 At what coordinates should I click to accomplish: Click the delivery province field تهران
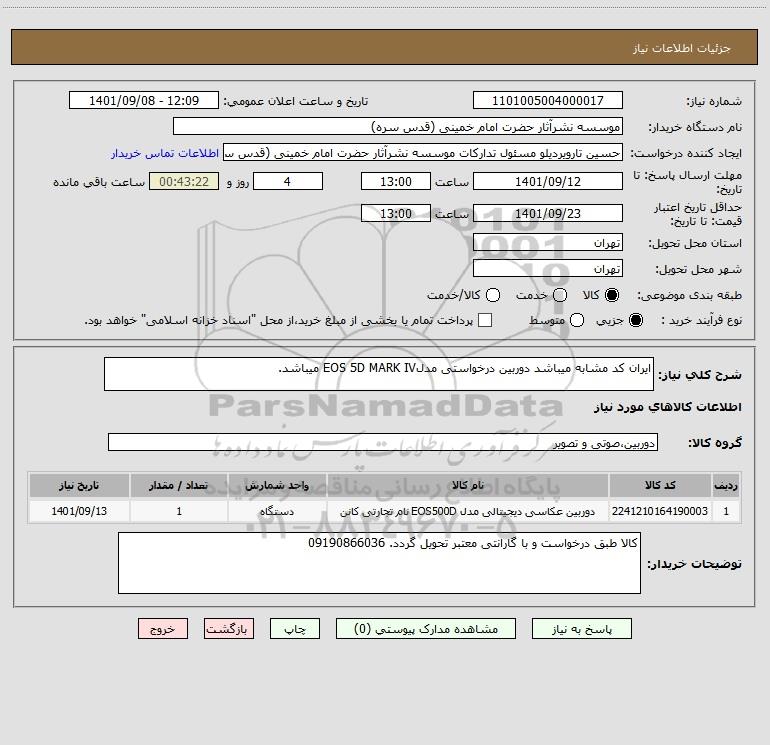(x=548, y=243)
